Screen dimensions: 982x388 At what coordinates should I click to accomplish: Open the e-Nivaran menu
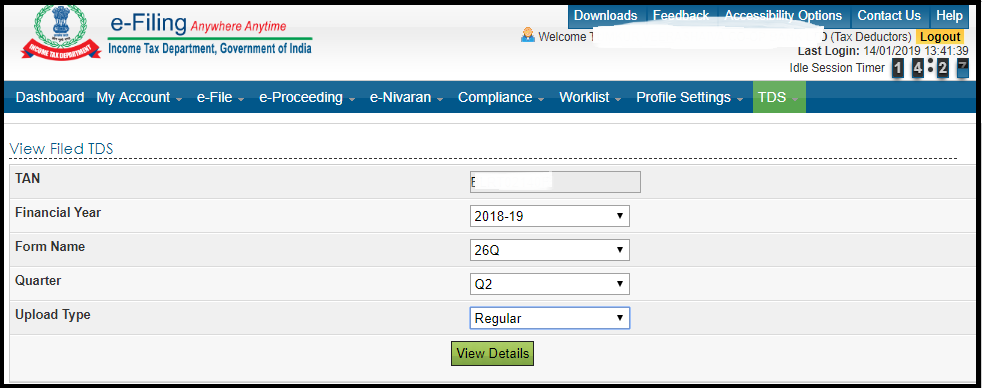point(406,98)
